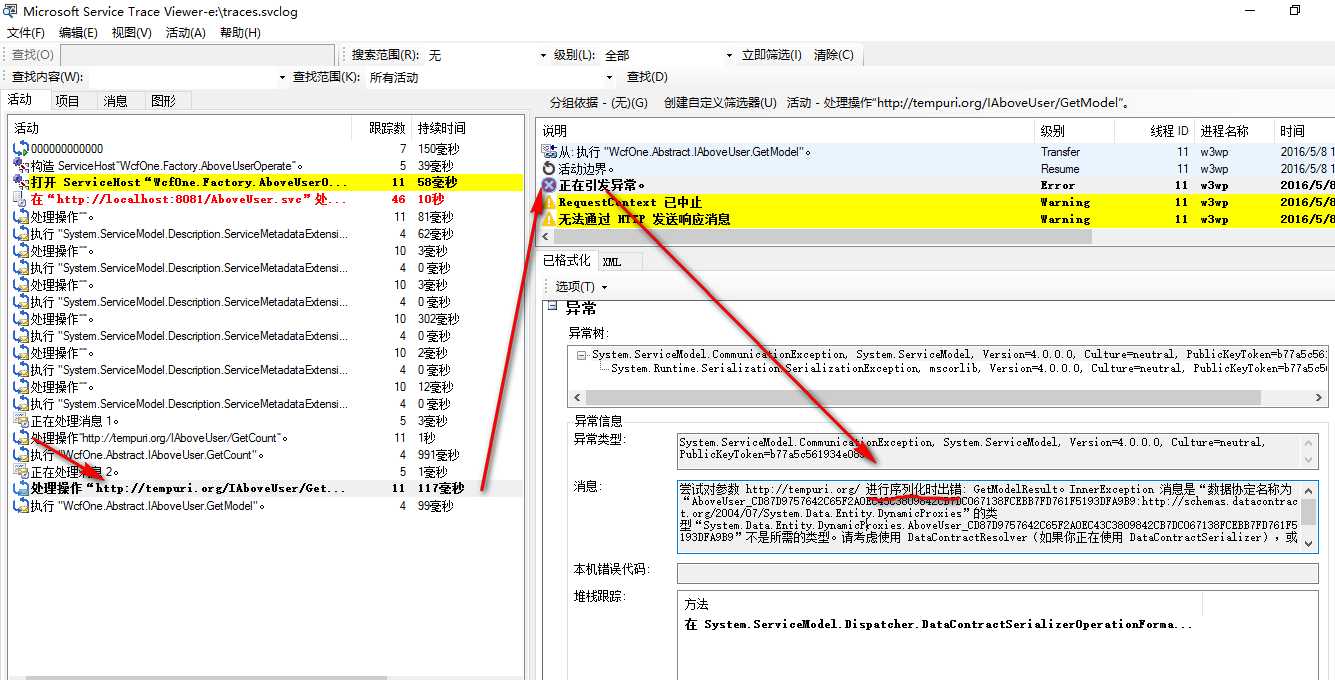Click the icon of 处理操作 row lasting 302毫秒
The image size is (1335, 680).
[21, 319]
